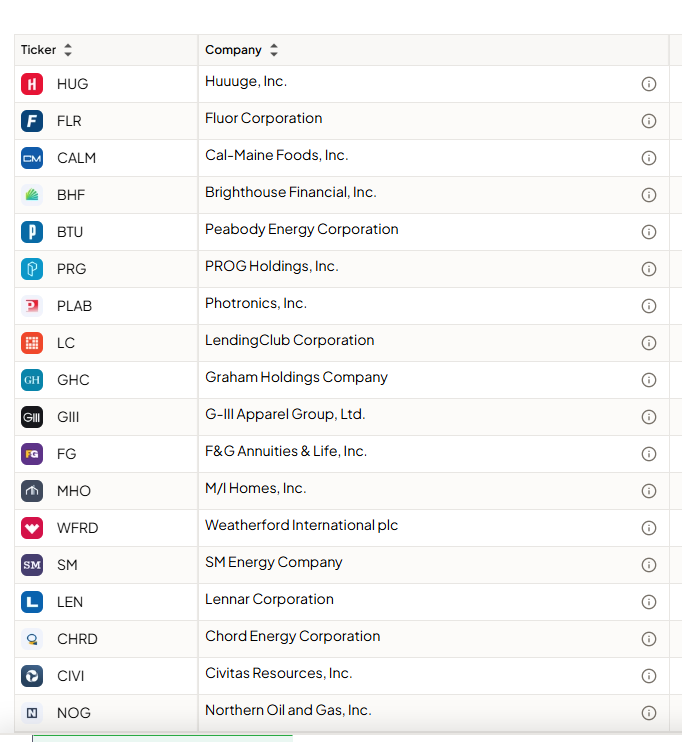Open info for Lennar Corporation
The width and height of the screenshot is (682, 742).
[648, 602]
